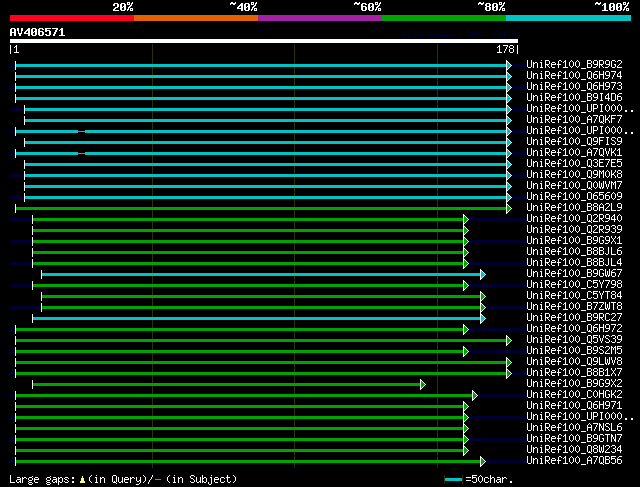Image resolution: width=640 pixels, height=487 pixels.
Task: Select the UniRef100_Q3E7E5 label
Action: tap(574, 164)
